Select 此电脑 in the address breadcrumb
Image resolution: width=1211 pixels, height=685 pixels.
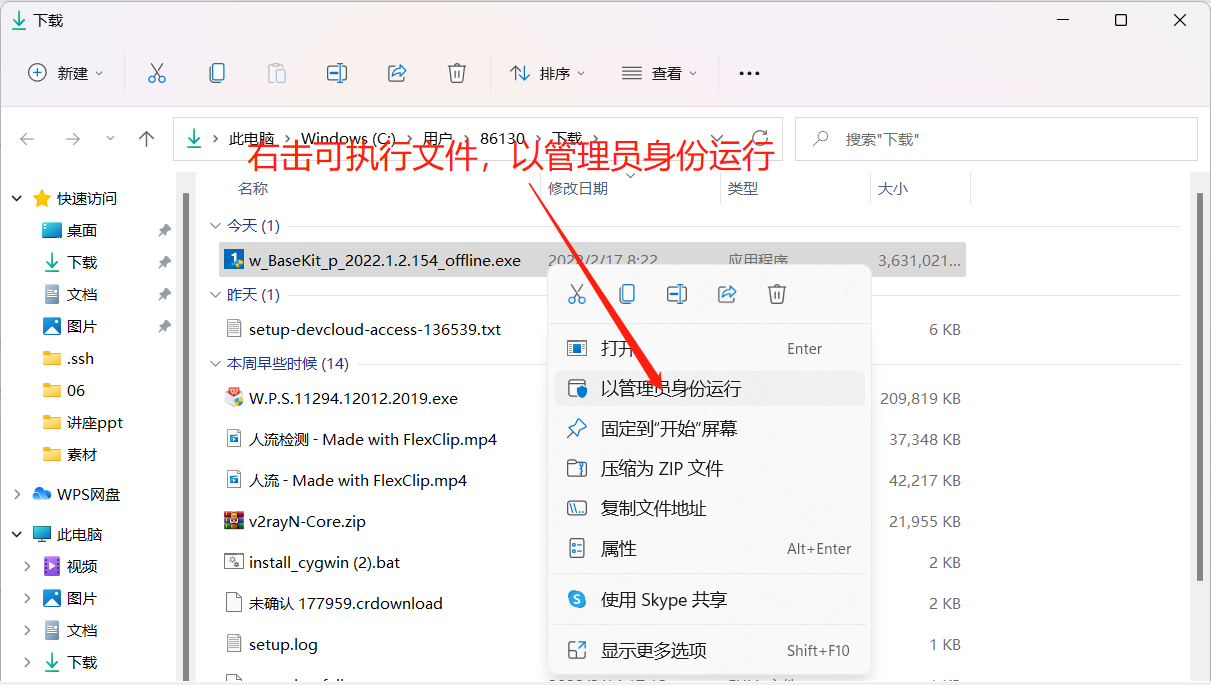click(252, 139)
